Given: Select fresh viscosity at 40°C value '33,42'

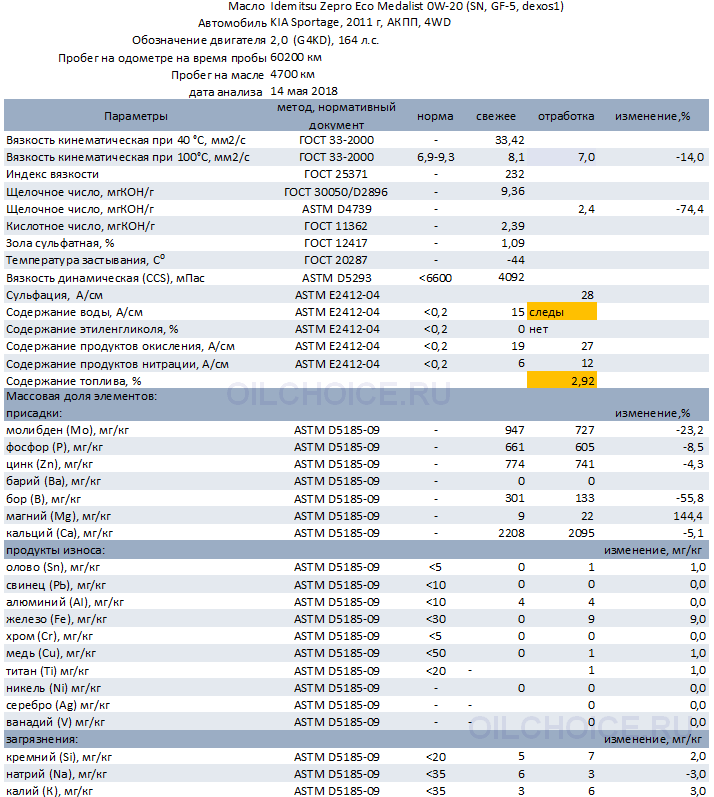Looking at the screenshot, I should point(510,140).
